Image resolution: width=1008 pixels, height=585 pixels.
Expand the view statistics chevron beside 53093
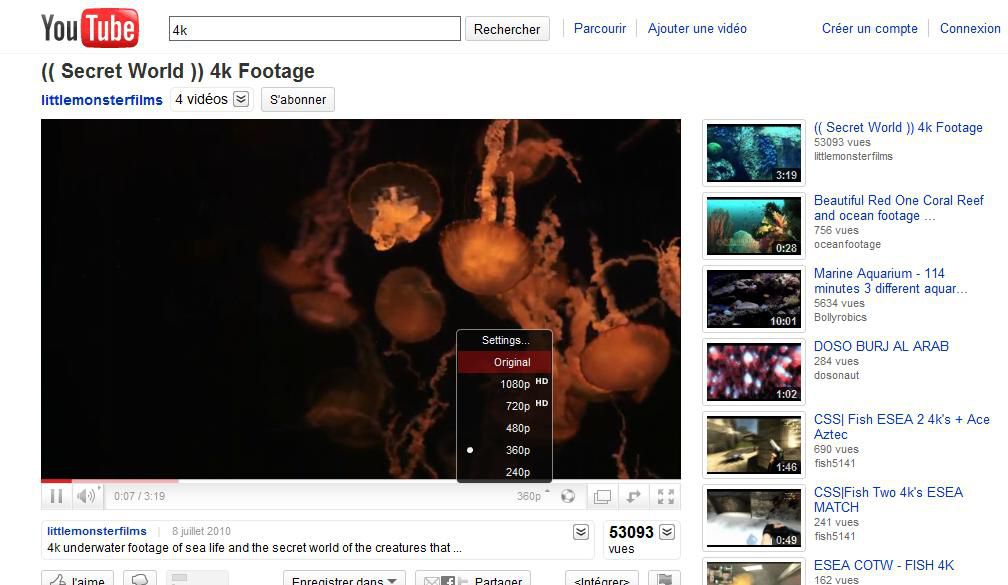click(667, 532)
